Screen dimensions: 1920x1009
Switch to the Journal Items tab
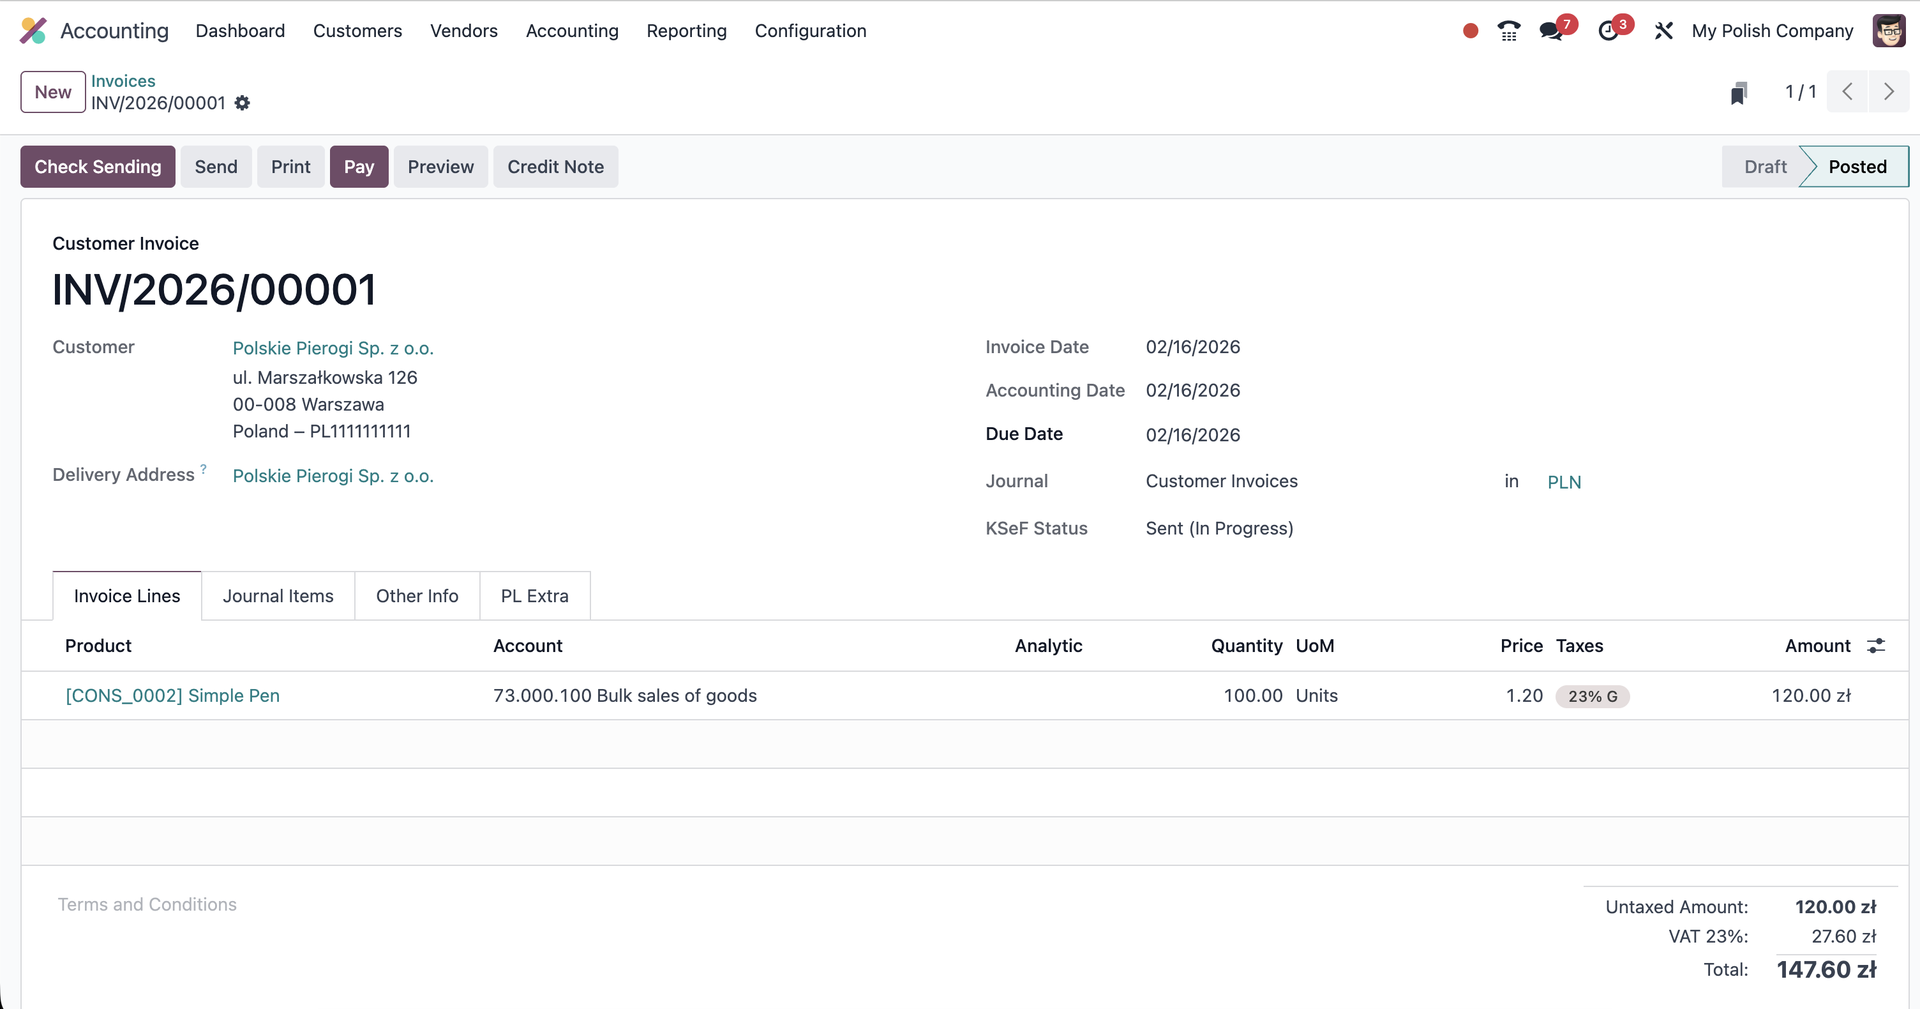coord(278,596)
